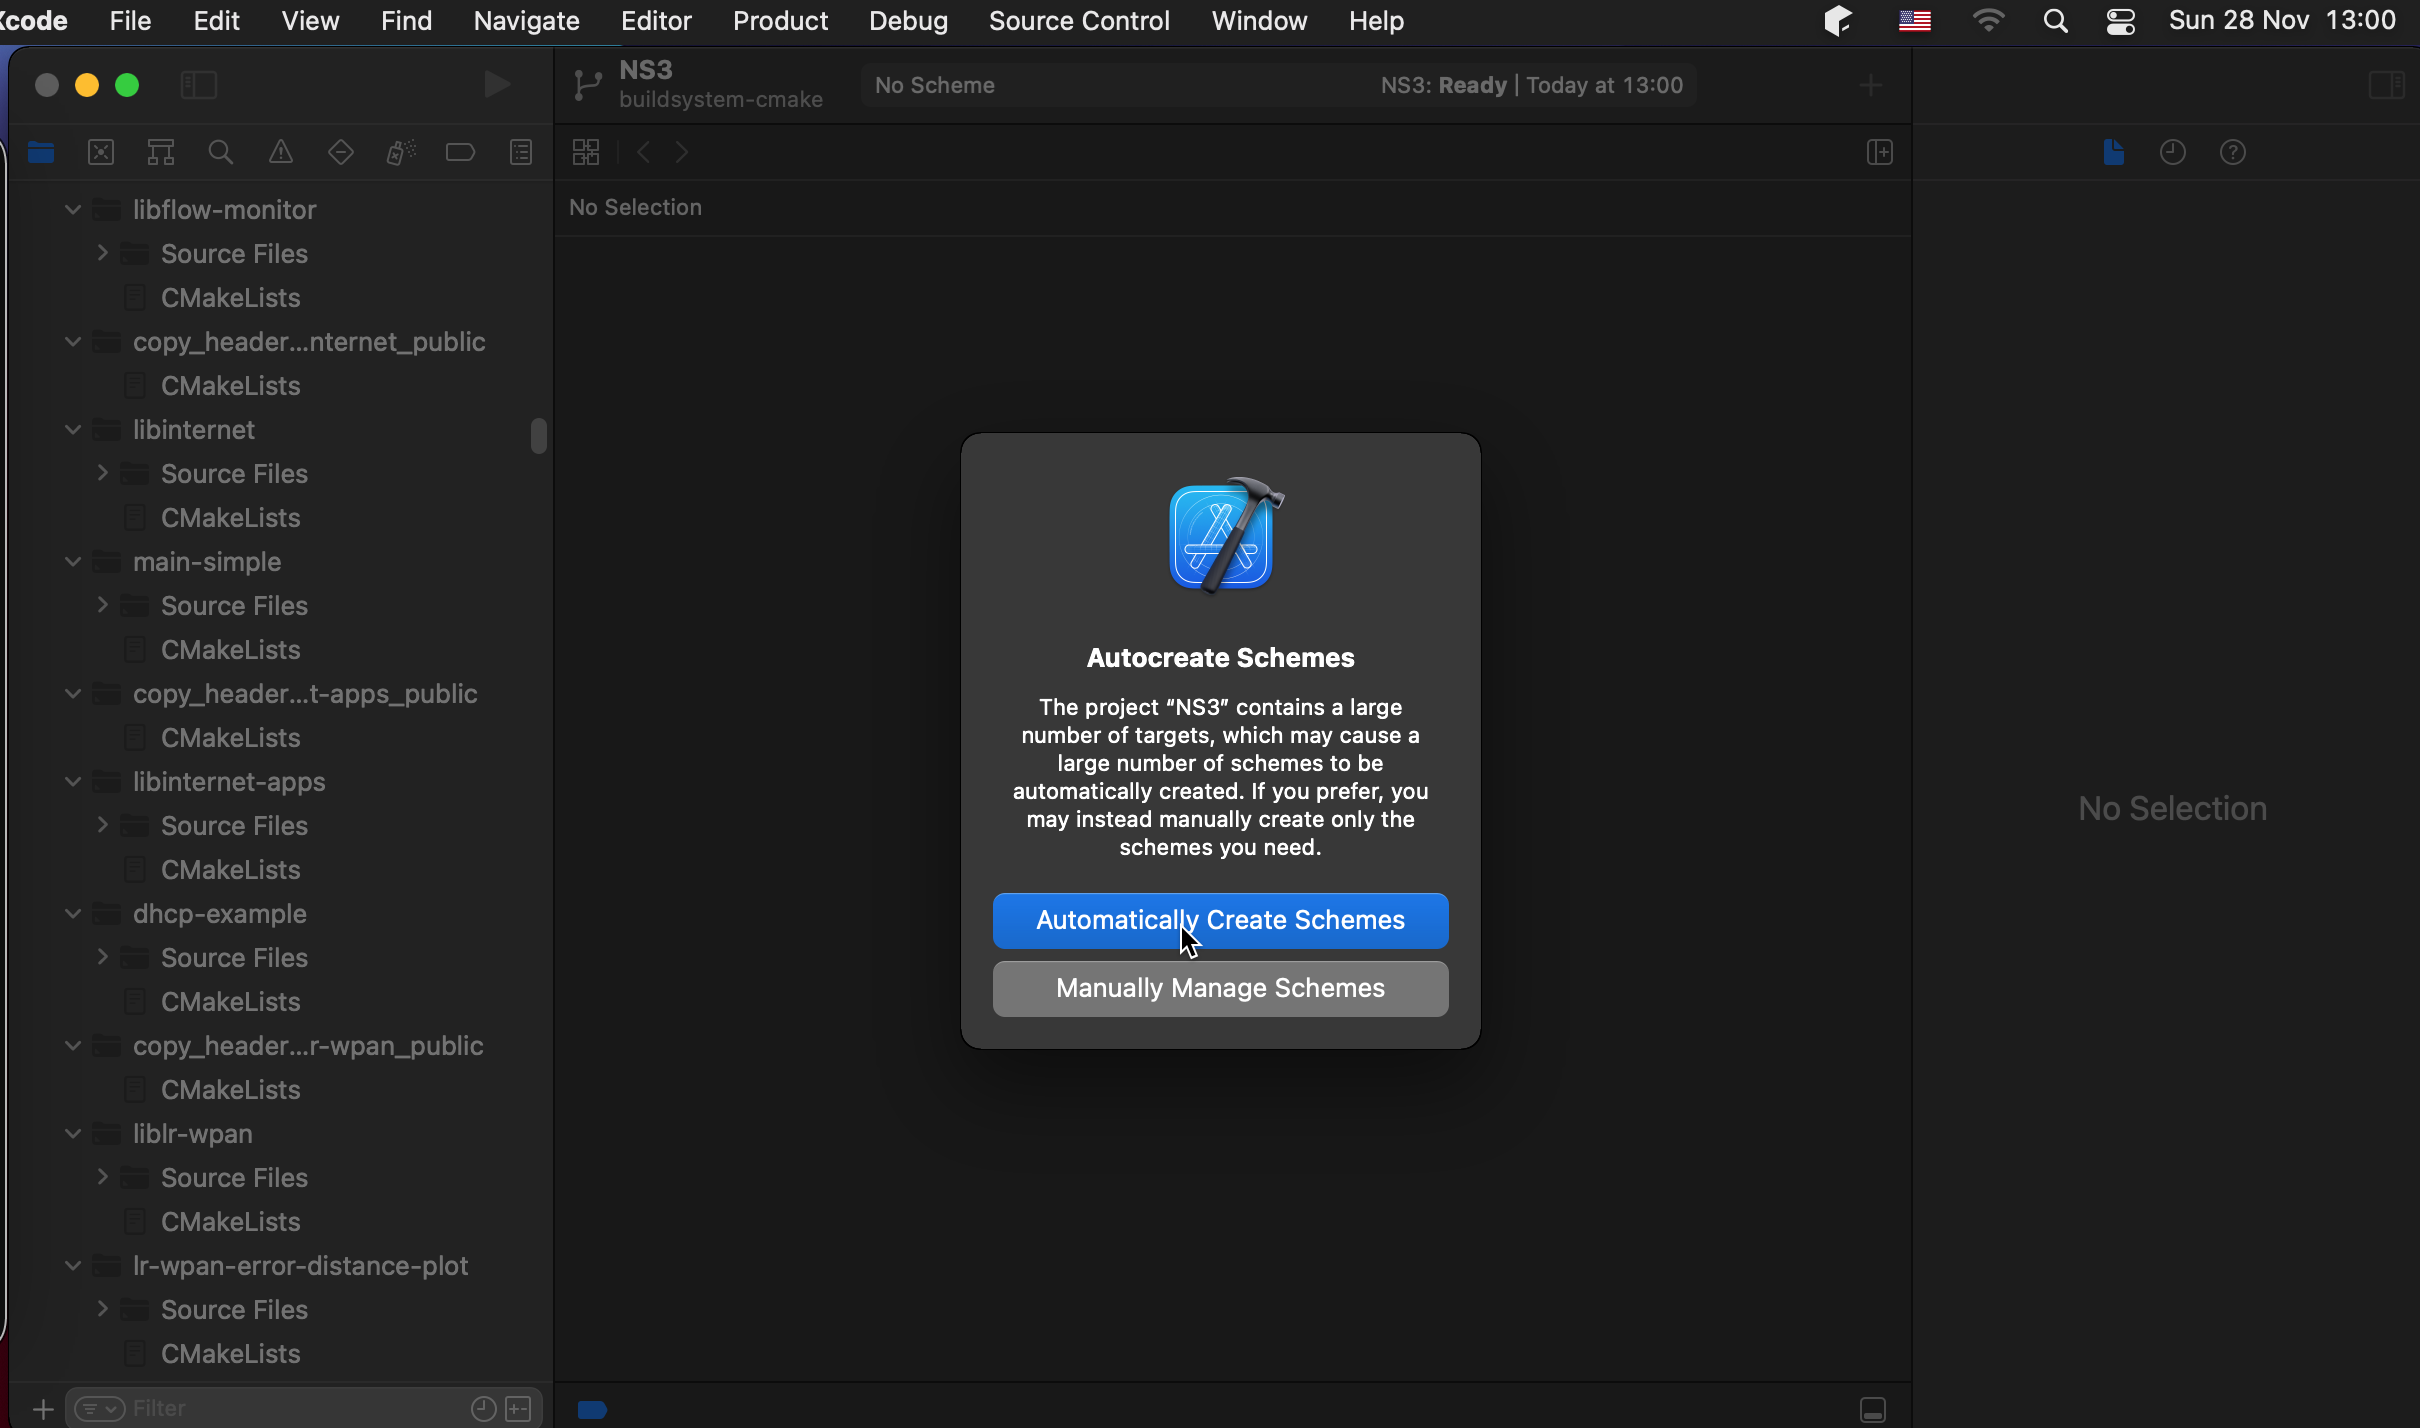Expand Source Files under main-simple
This screenshot has height=1428, width=2420.
[102, 606]
